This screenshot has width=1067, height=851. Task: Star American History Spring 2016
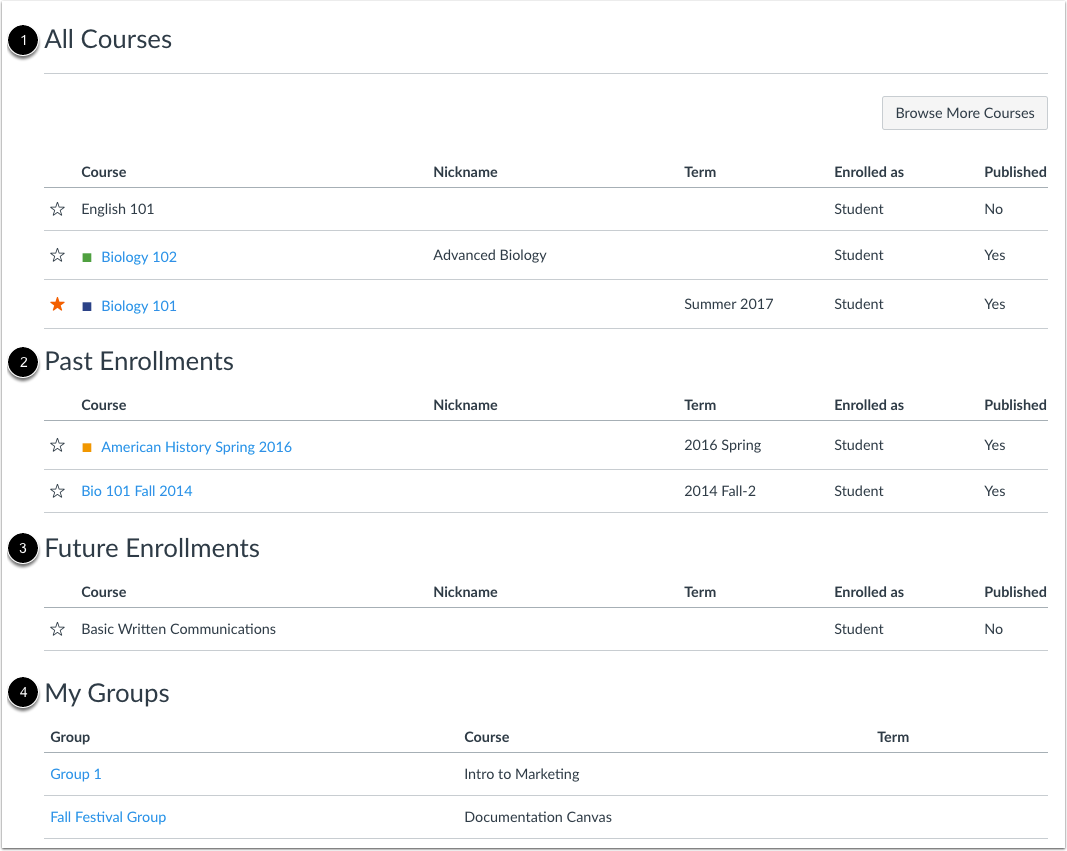(57, 445)
